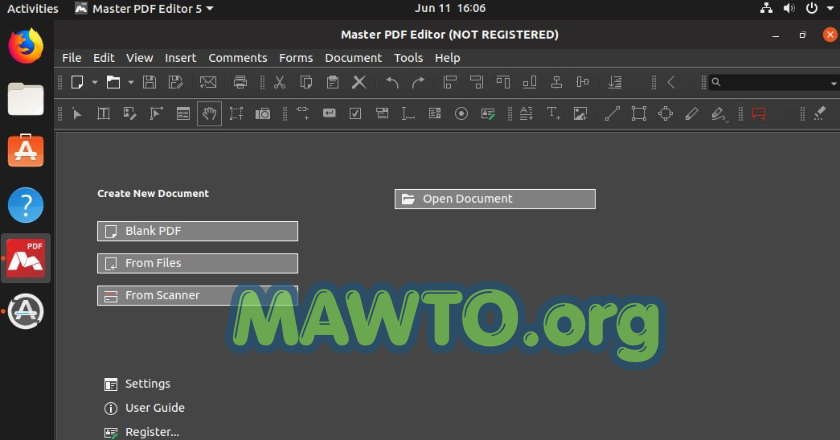Click the Print toolbar icon

(x=241, y=82)
